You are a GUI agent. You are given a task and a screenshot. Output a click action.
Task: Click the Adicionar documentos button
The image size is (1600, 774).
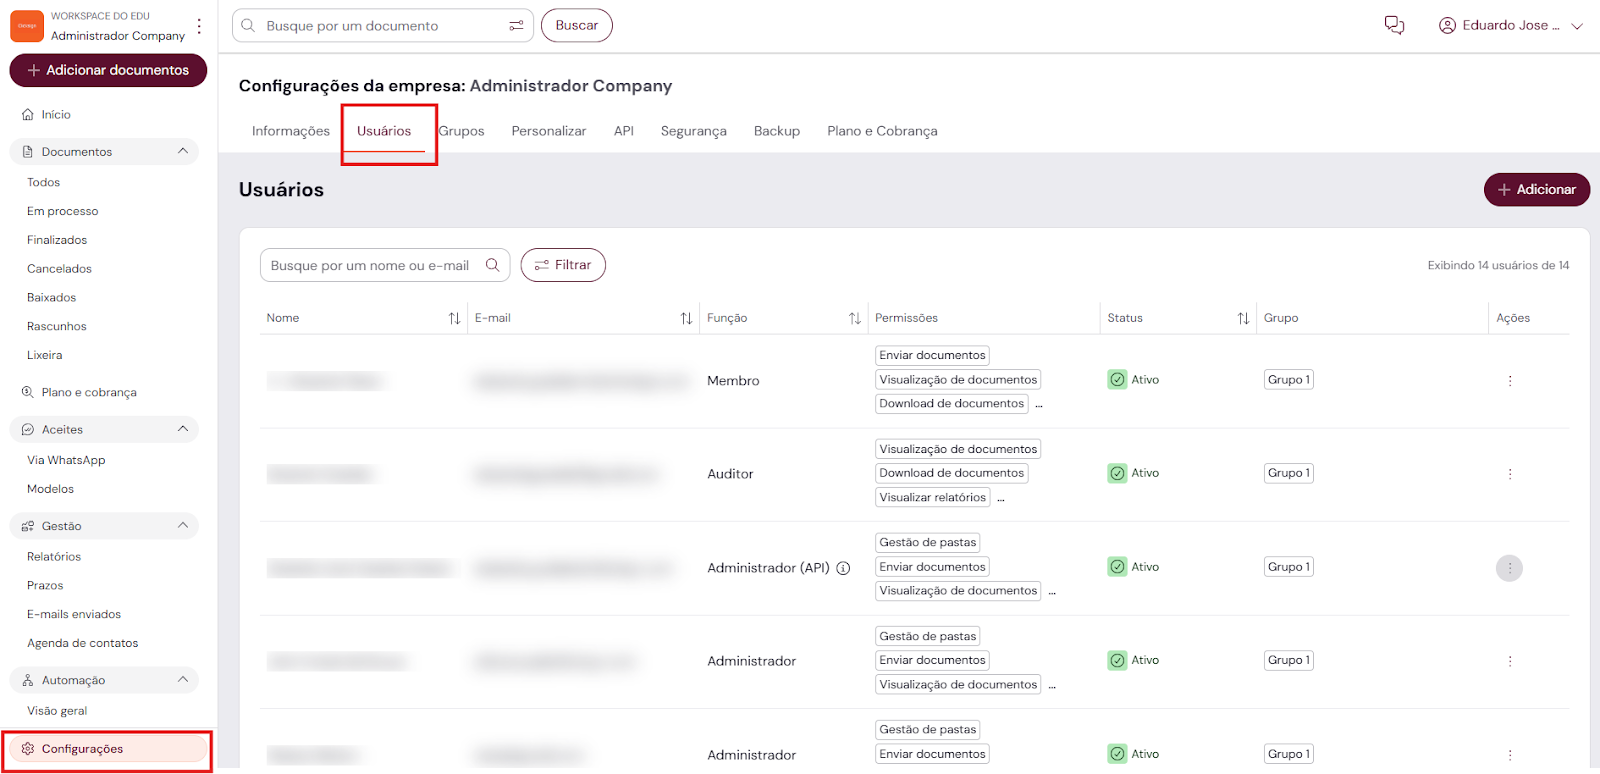click(x=108, y=70)
